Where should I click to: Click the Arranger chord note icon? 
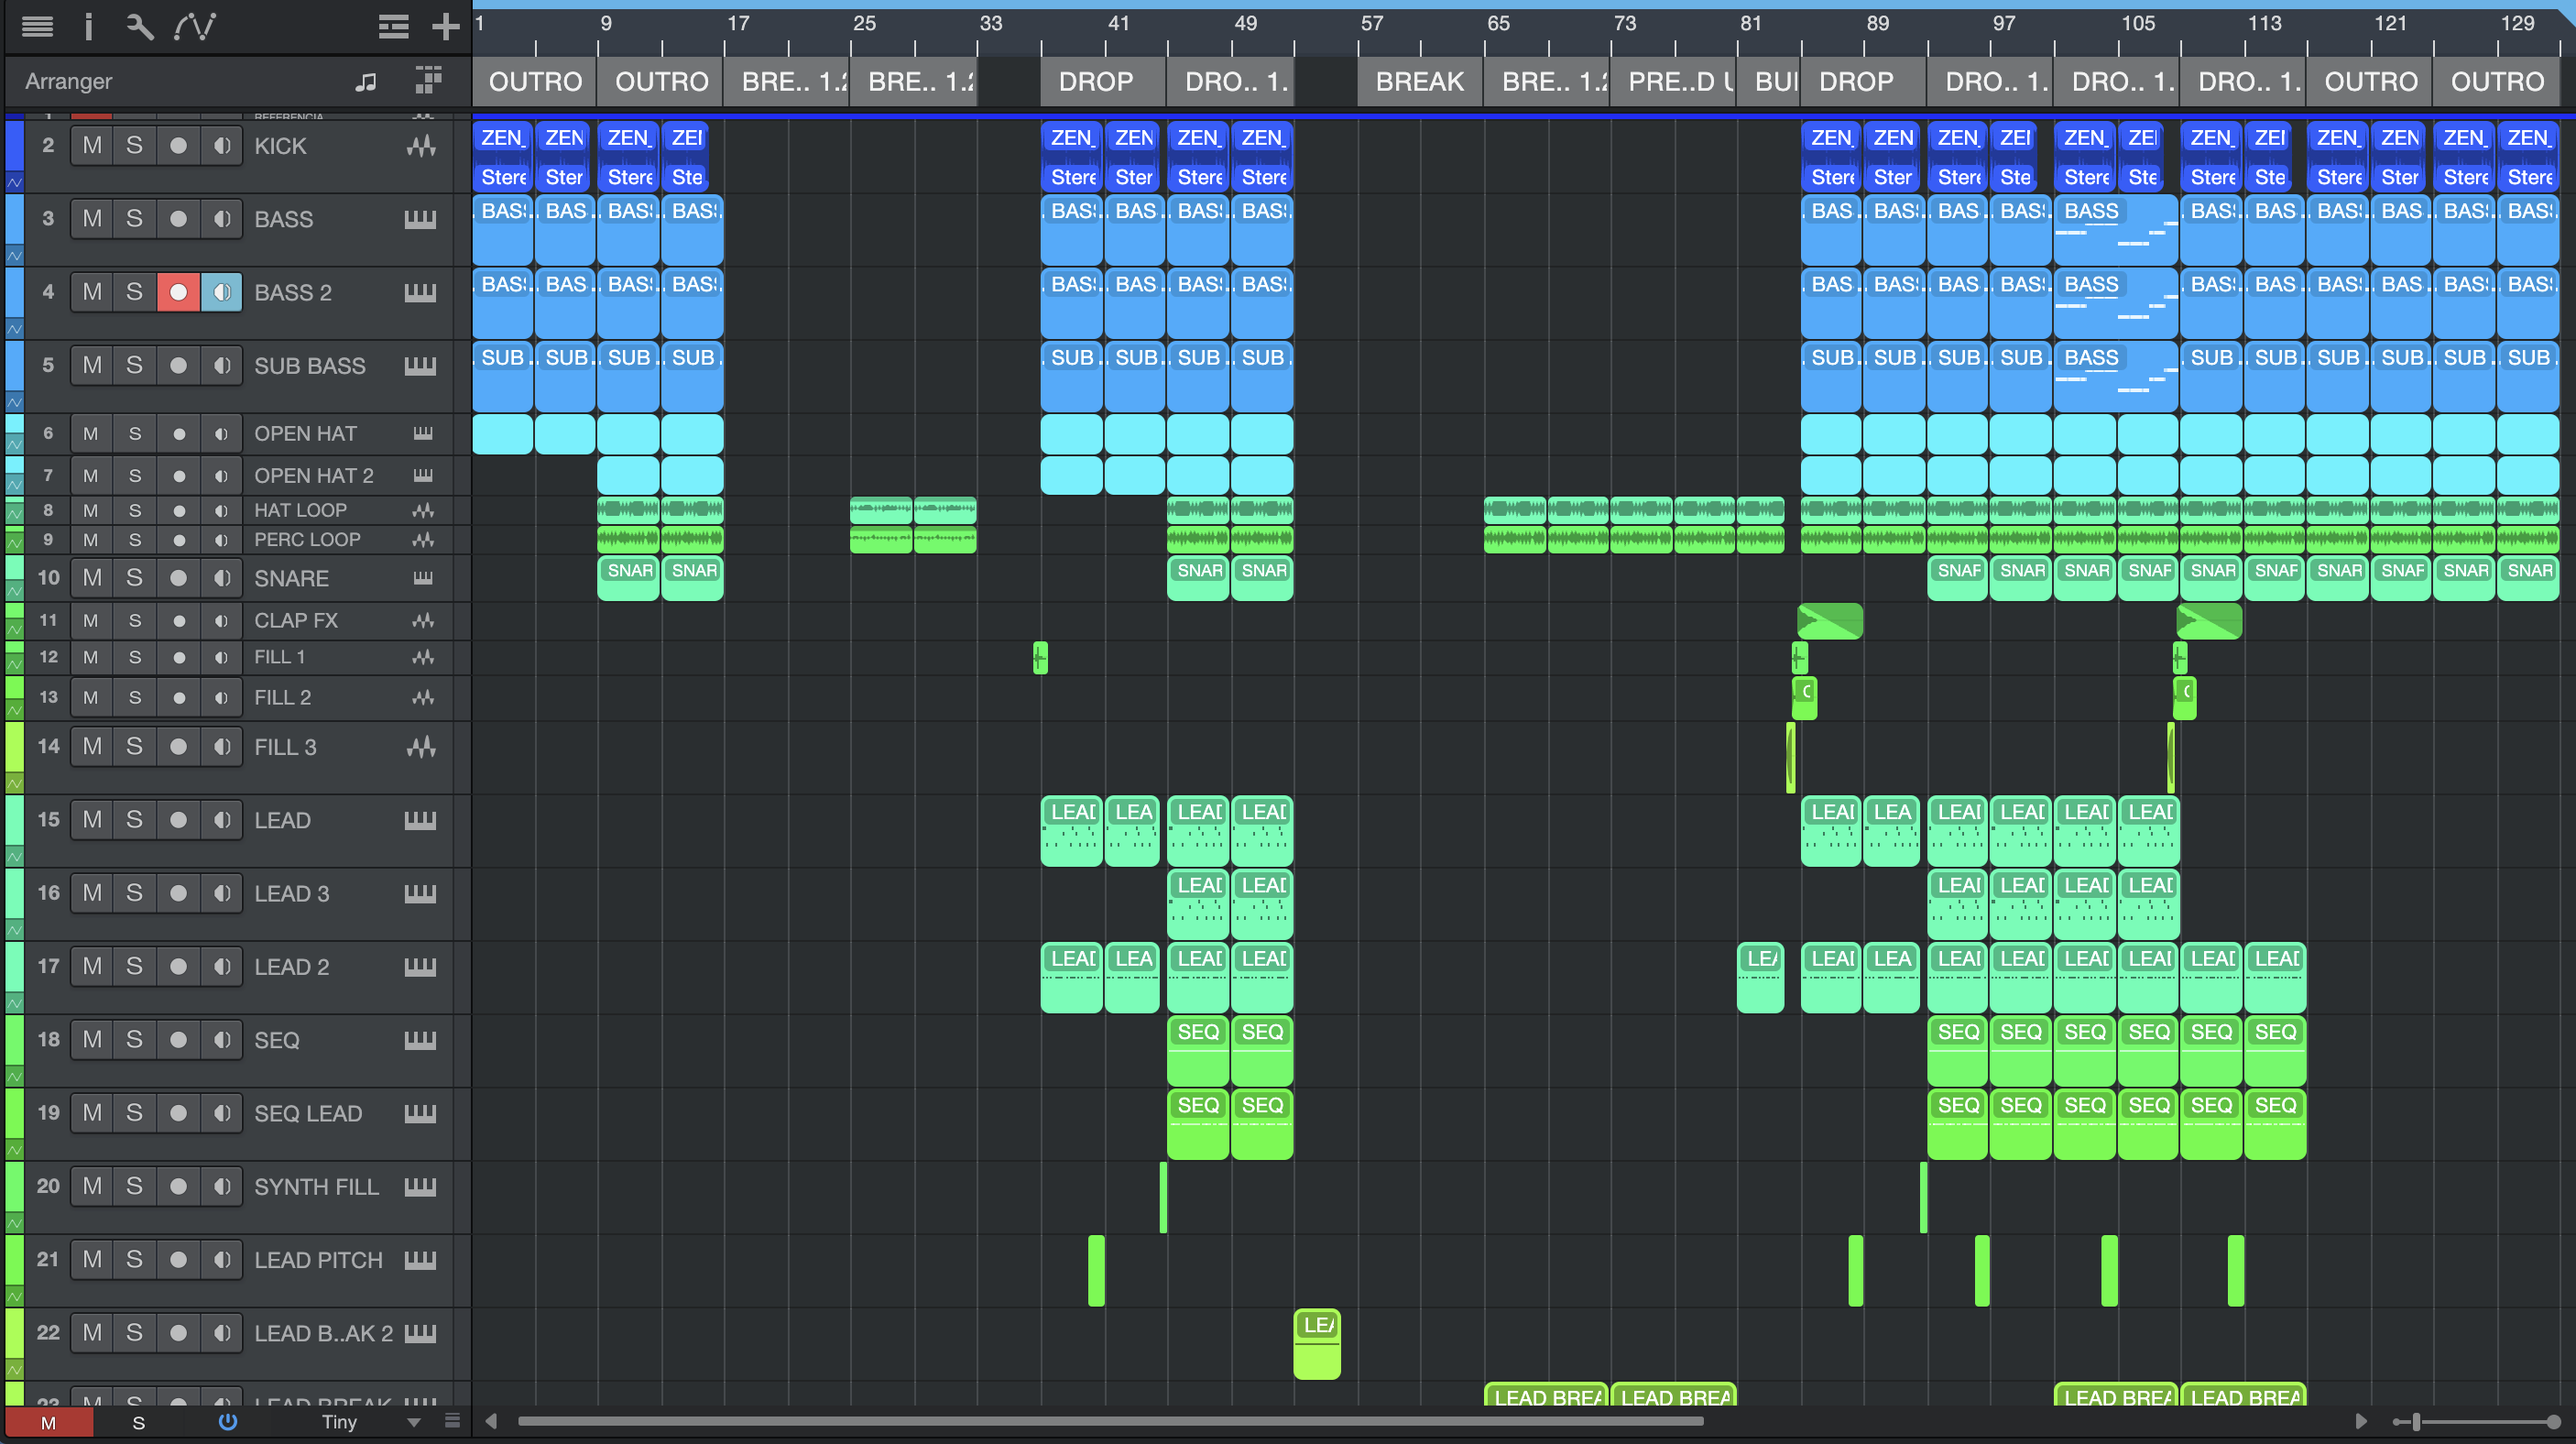[x=366, y=82]
